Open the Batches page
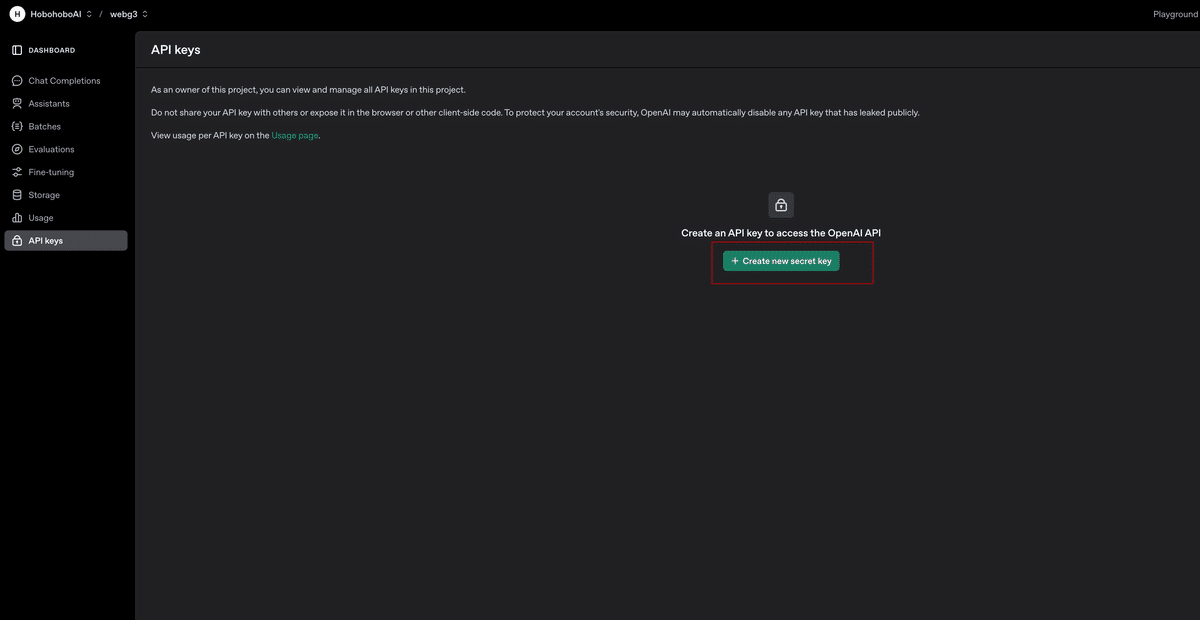Screen dimensions: 1200x620 click(x=66, y=127)
